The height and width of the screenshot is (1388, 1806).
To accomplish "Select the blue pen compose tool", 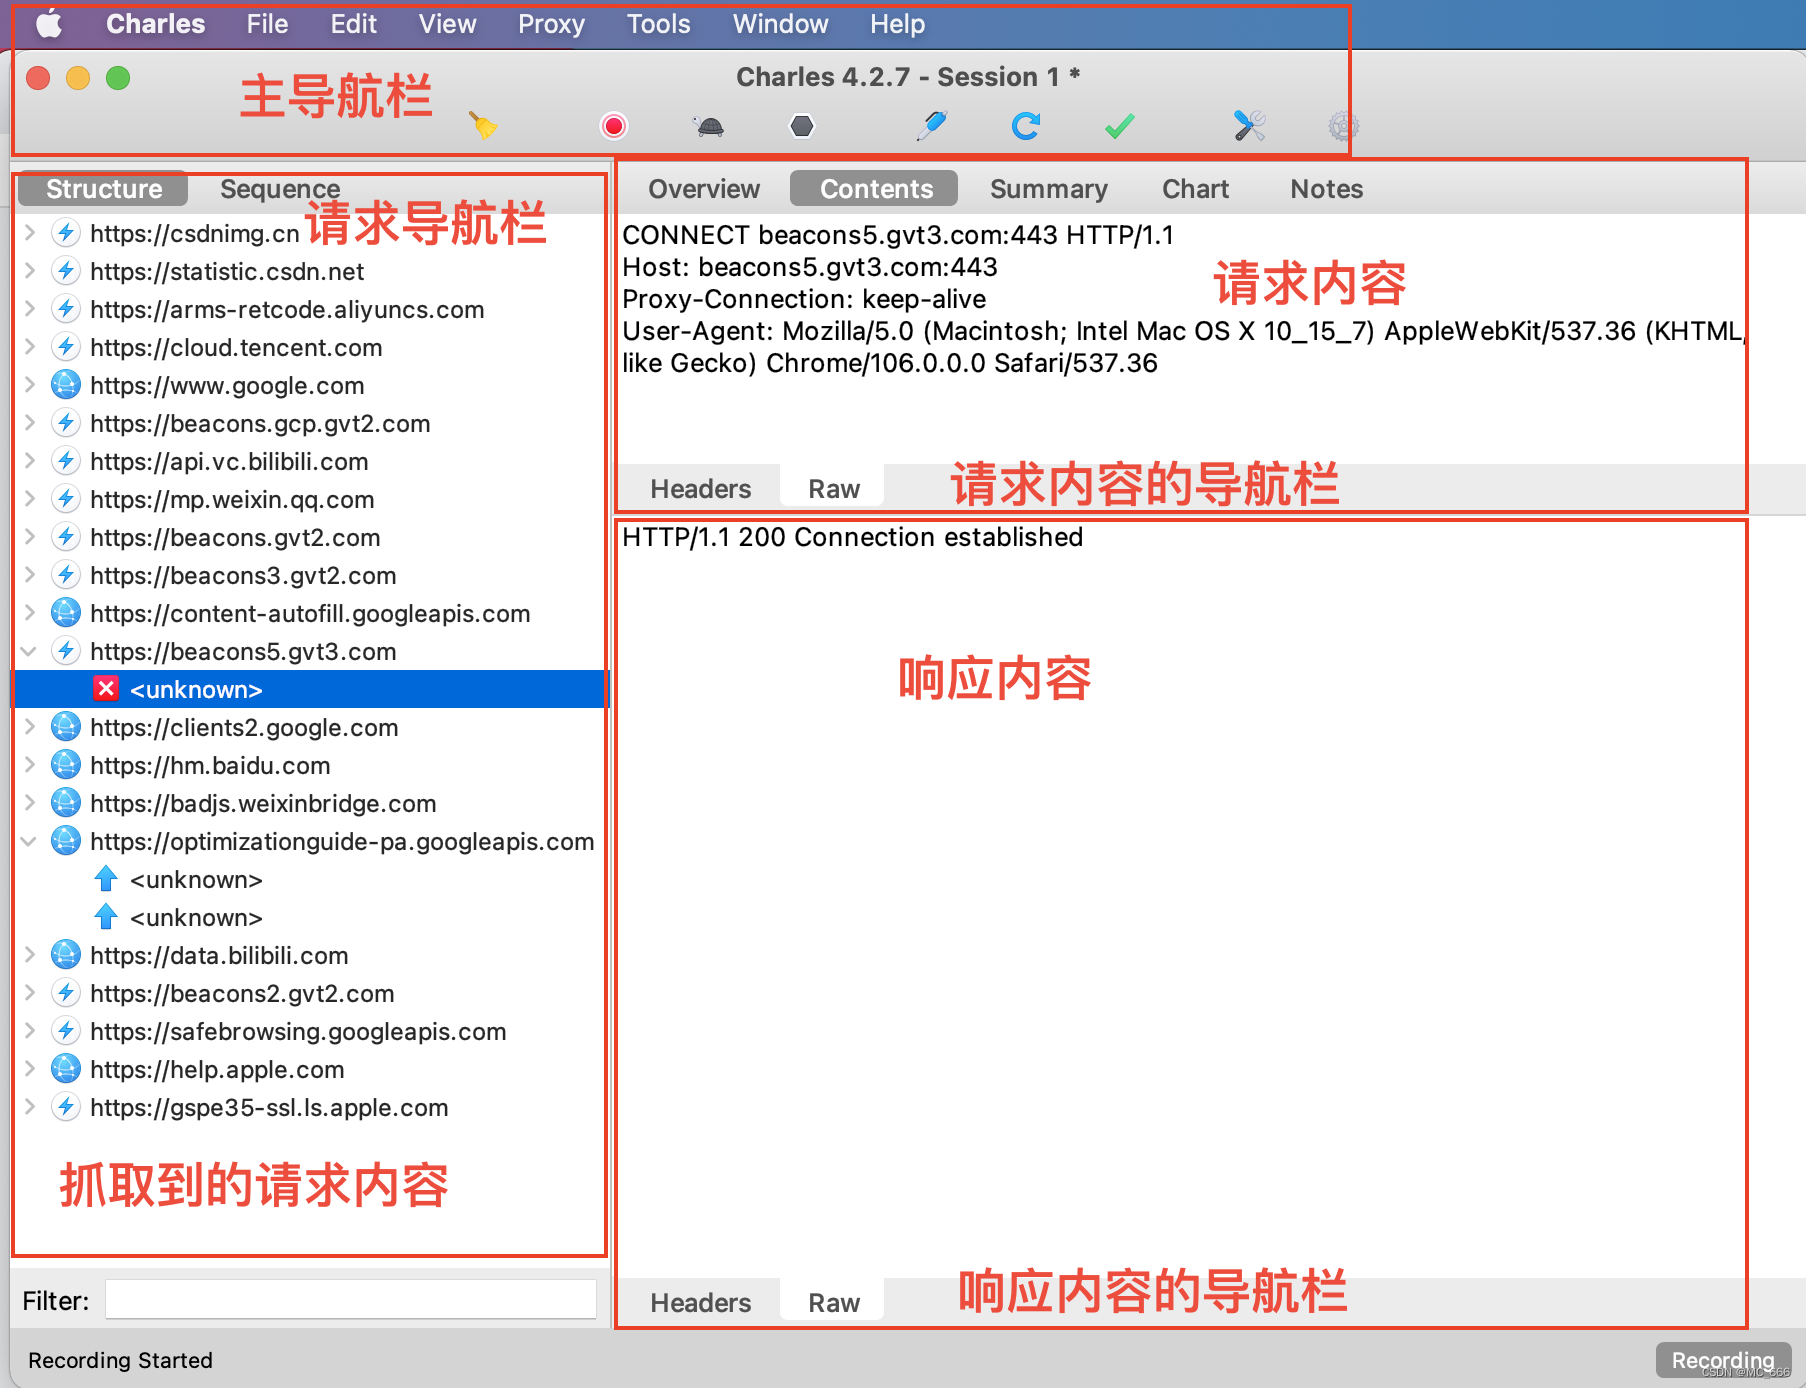I will pyautogui.click(x=932, y=126).
